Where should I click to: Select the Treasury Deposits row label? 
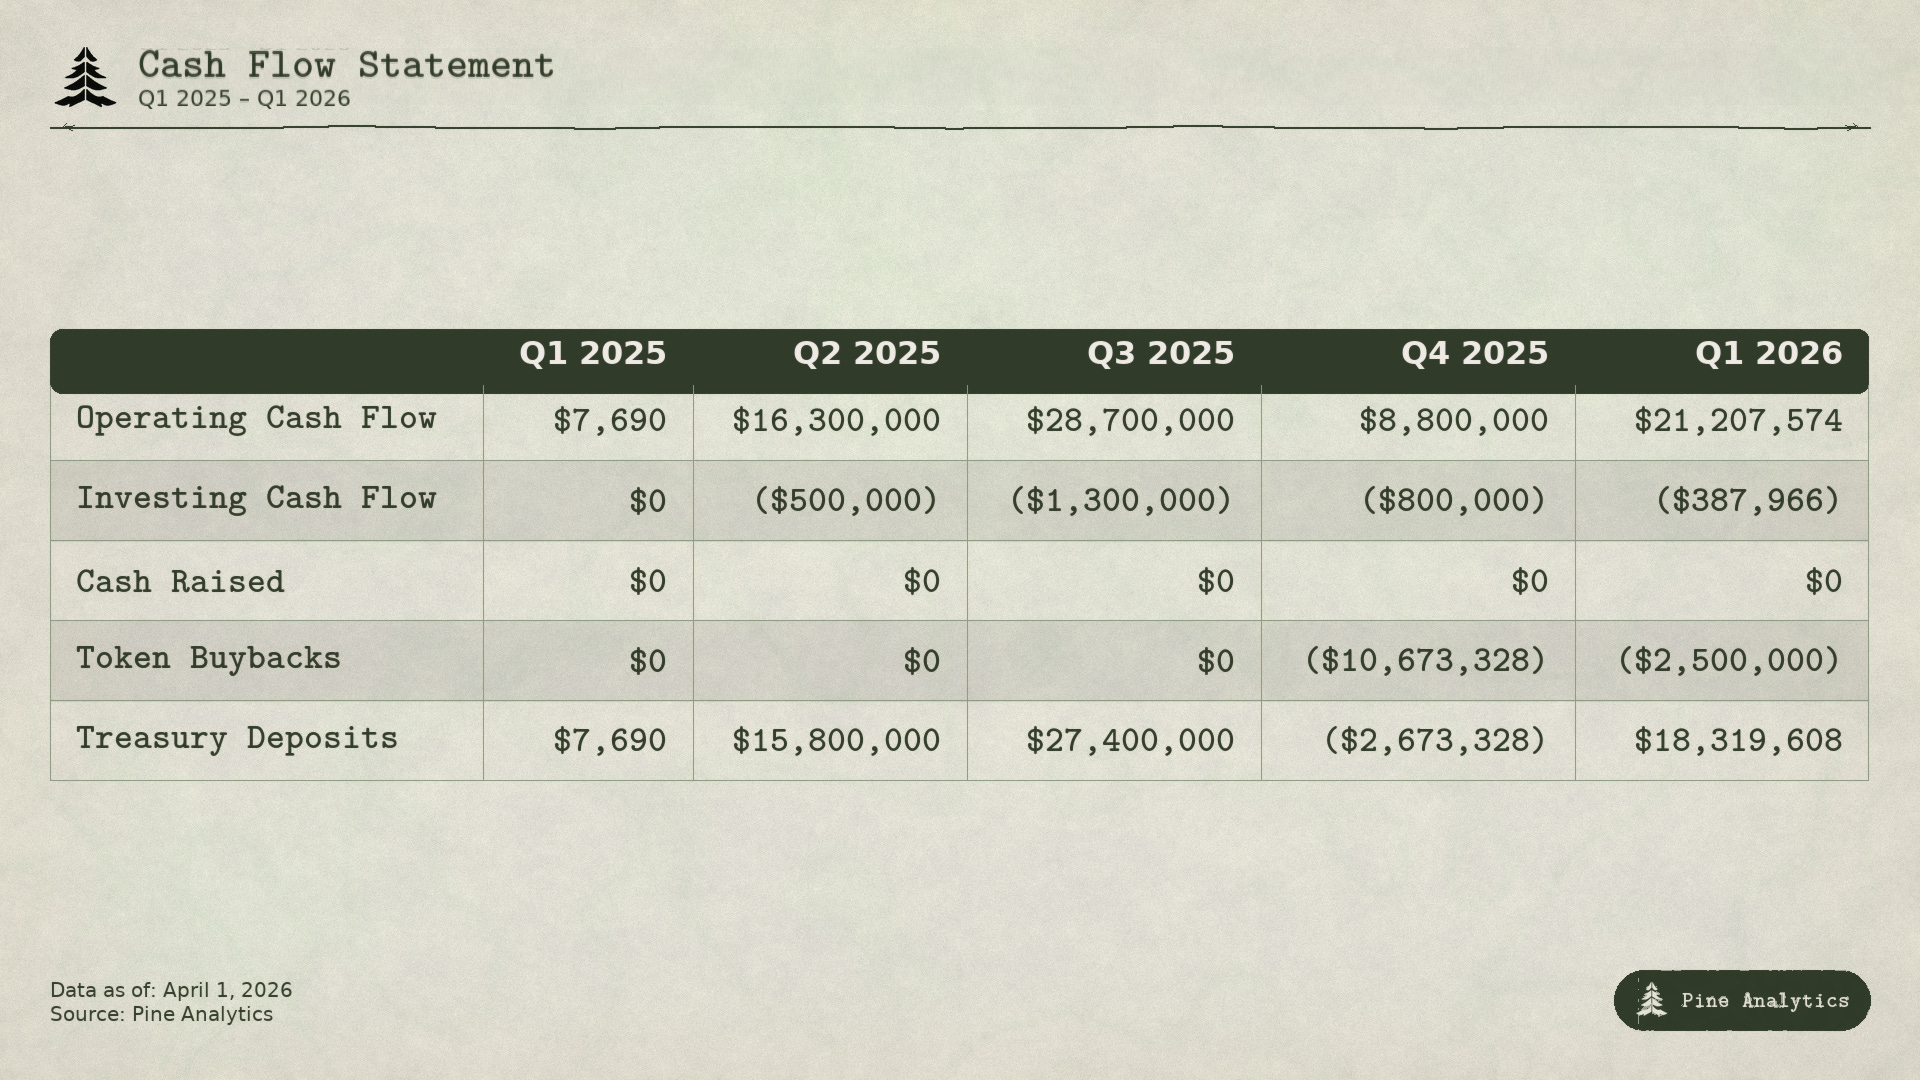pos(237,738)
